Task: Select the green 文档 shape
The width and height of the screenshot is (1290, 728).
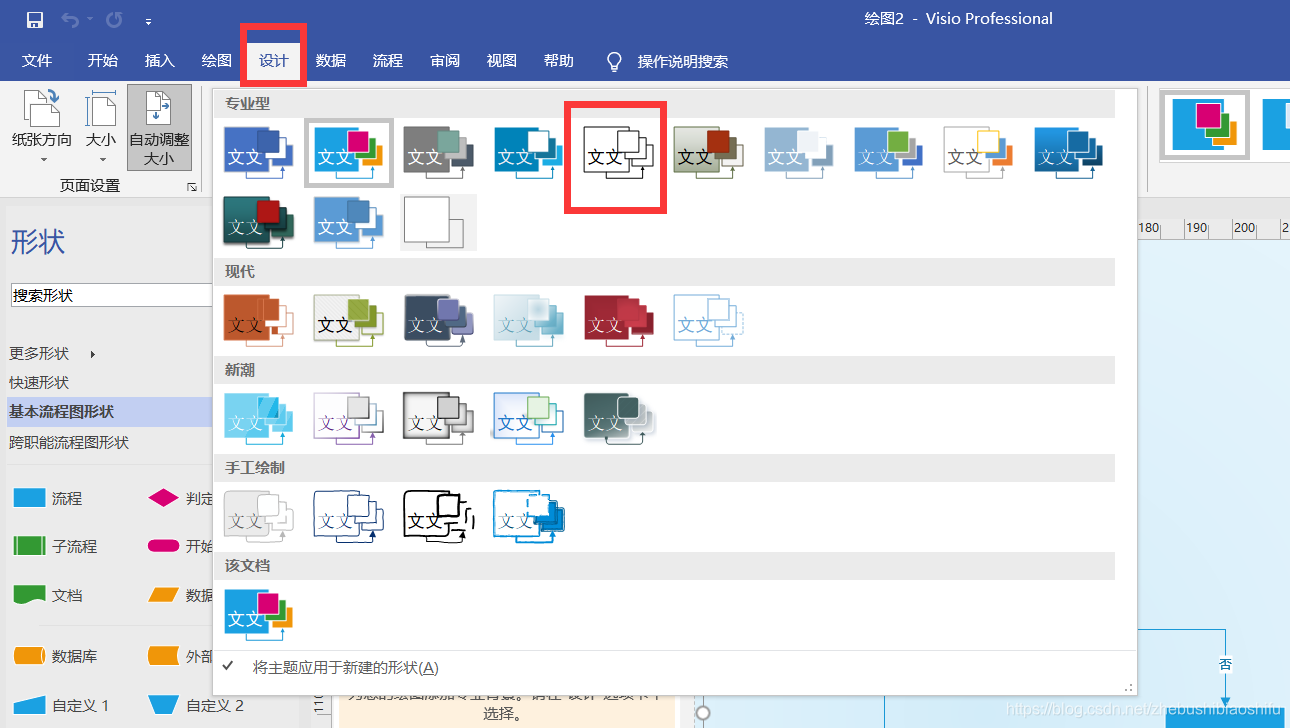Action: pyautogui.click(x=30, y=594)
